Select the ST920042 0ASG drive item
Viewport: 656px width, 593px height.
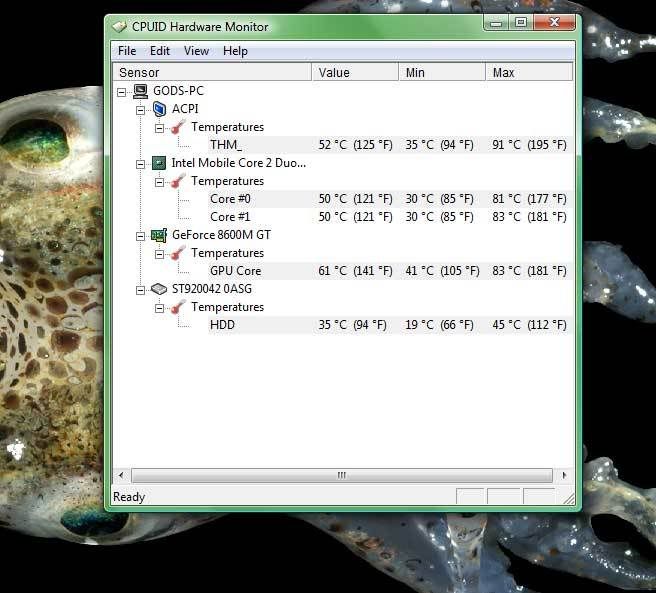tap(212, 289)
